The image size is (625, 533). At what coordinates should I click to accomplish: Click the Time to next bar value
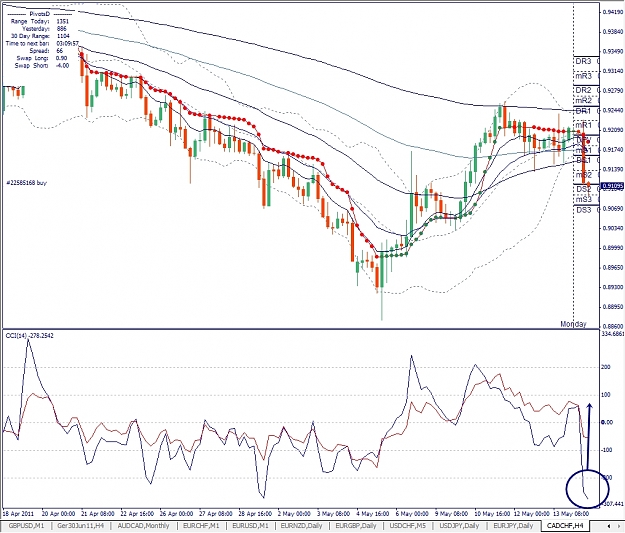(67, 43)
